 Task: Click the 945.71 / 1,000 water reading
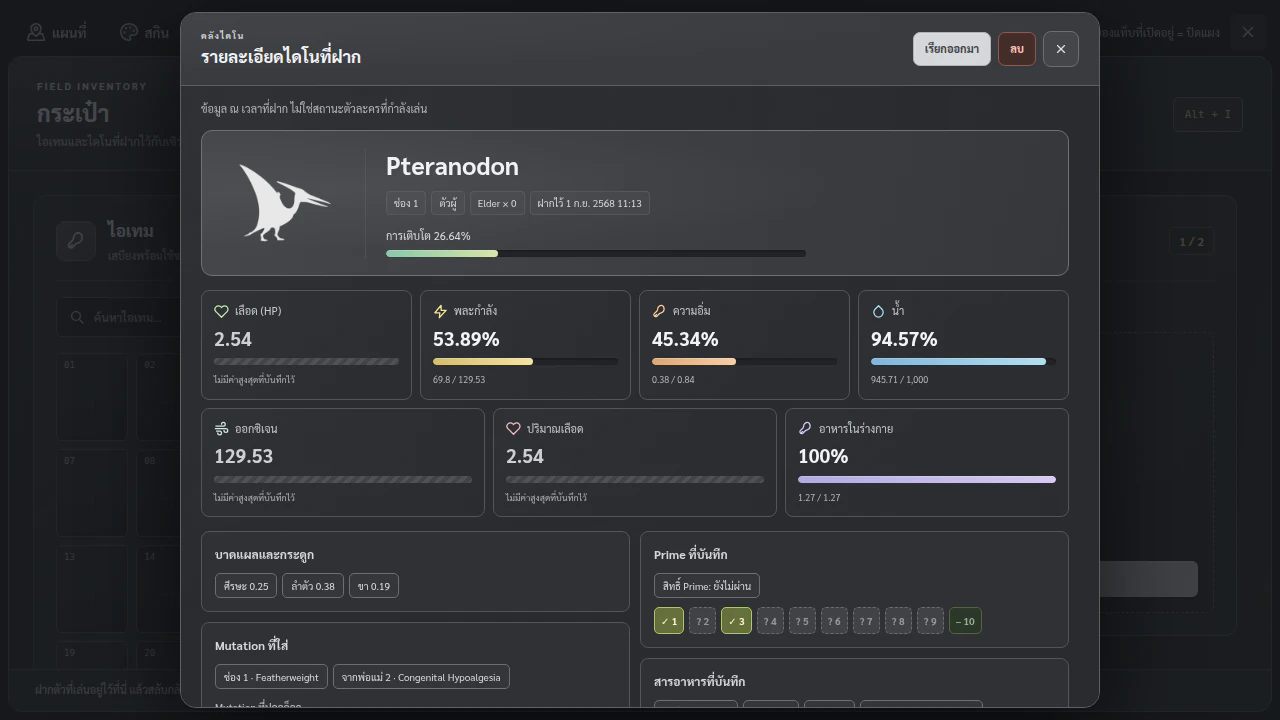(900, 380)
